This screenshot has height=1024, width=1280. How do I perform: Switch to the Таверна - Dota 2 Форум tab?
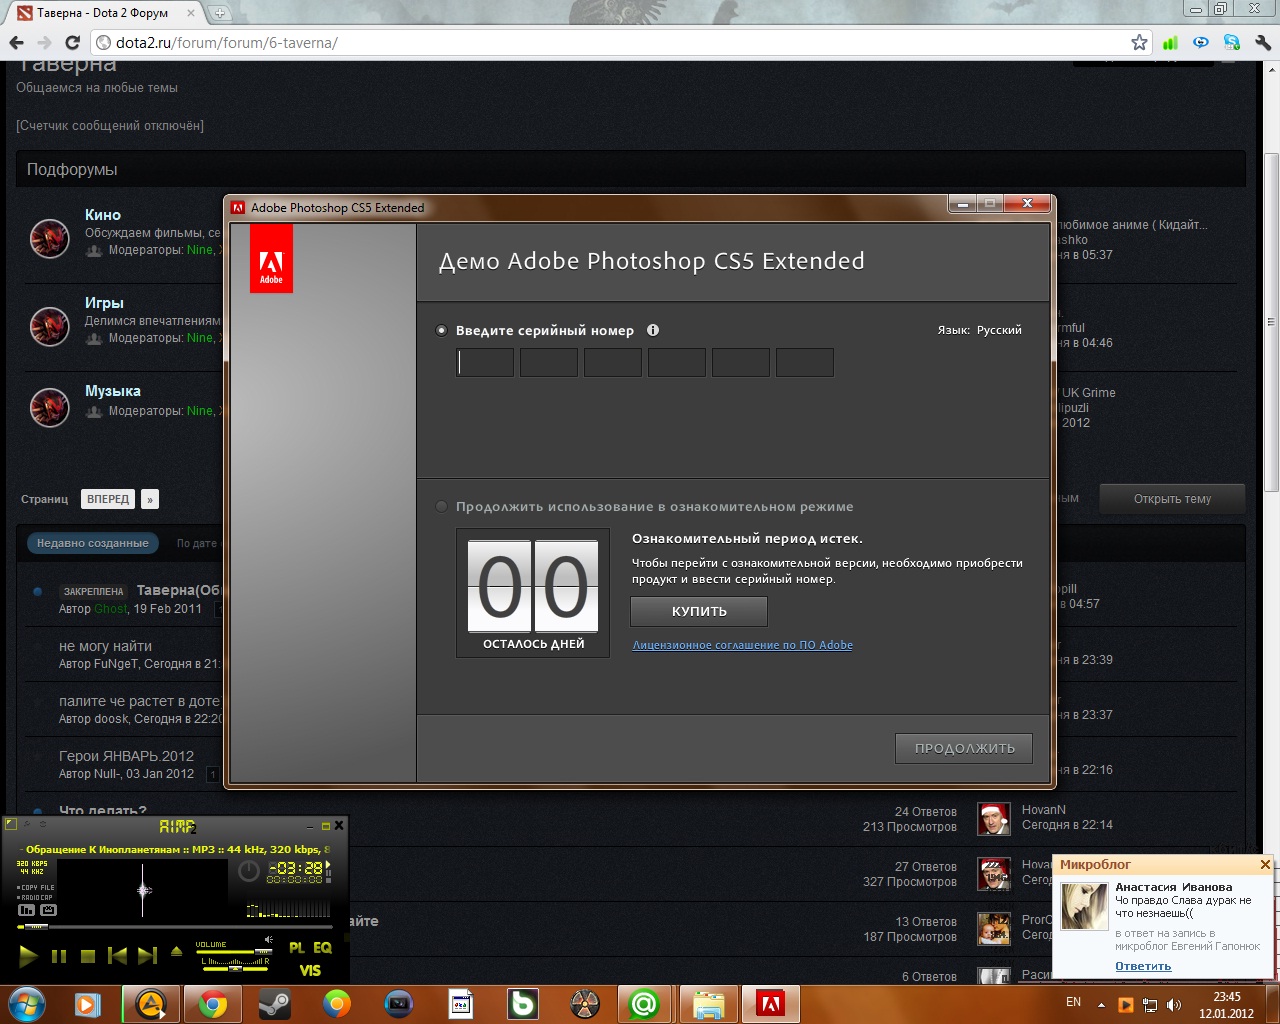click(103, 13)
